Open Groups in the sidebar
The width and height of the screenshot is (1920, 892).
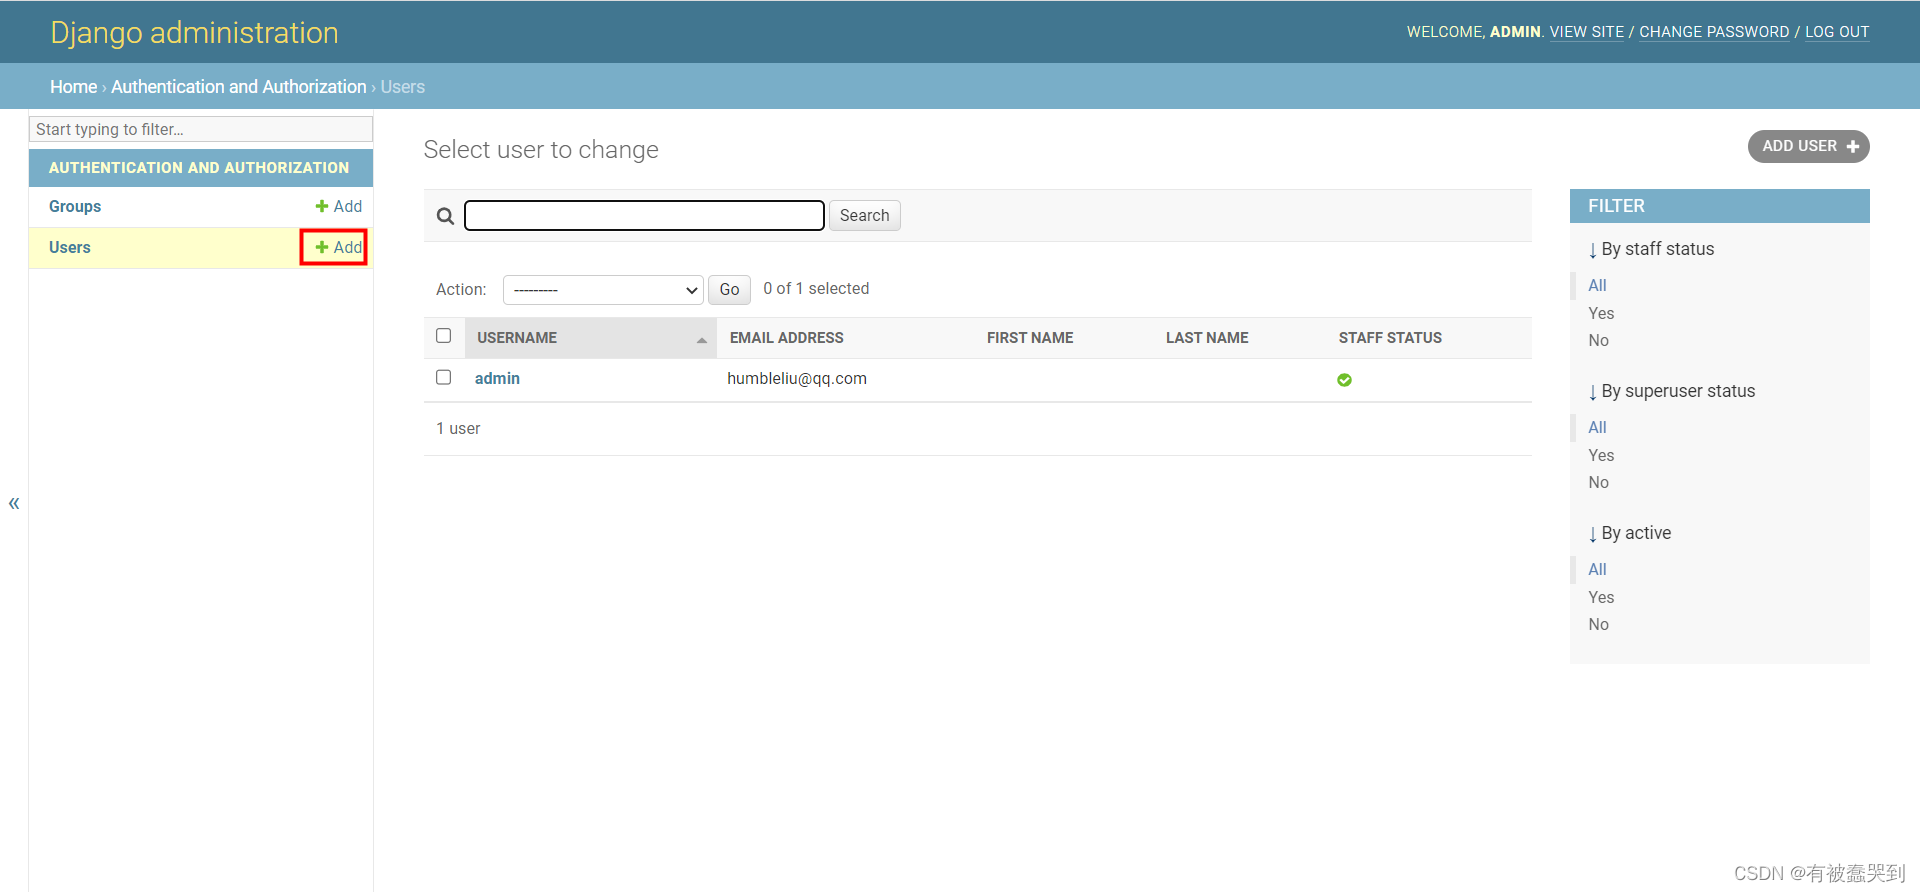[x=75, y=206]
